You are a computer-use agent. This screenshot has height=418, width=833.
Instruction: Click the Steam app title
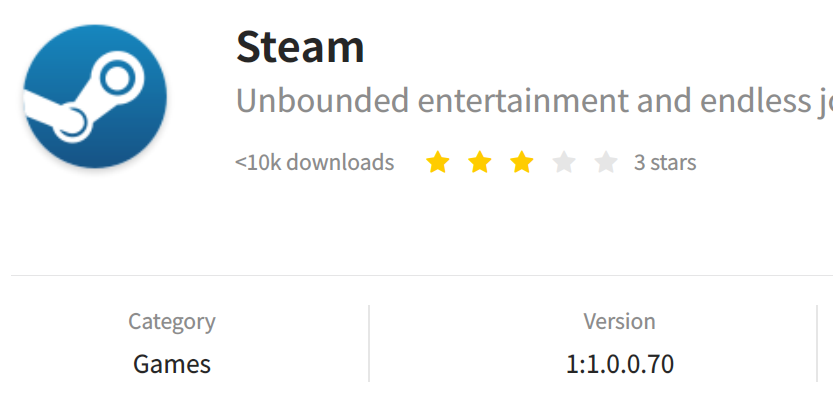300,45
